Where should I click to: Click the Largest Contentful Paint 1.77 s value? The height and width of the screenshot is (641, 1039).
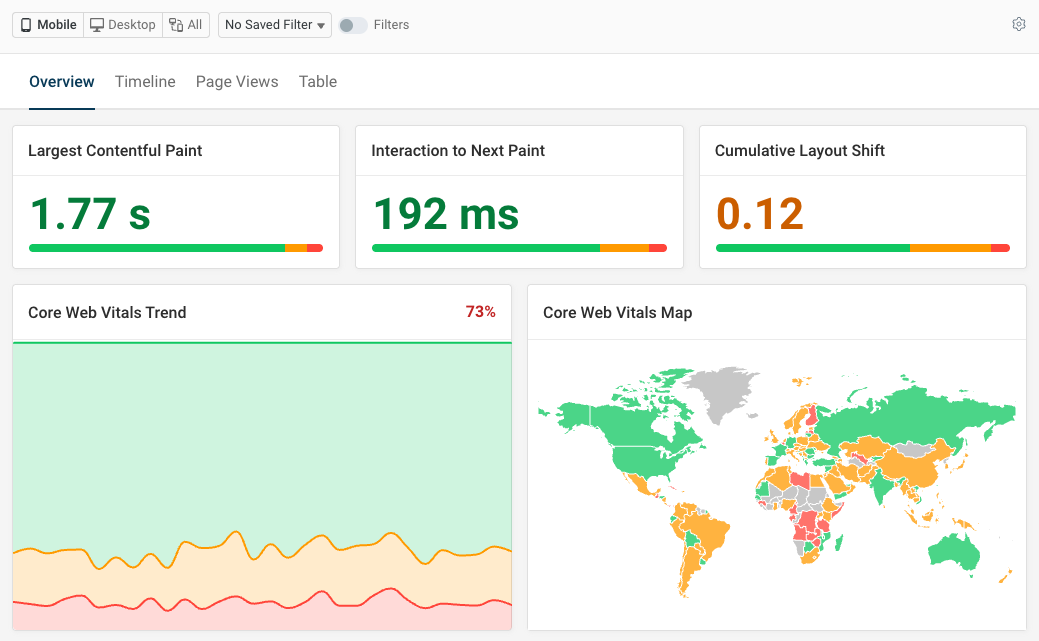coord(90,214)
